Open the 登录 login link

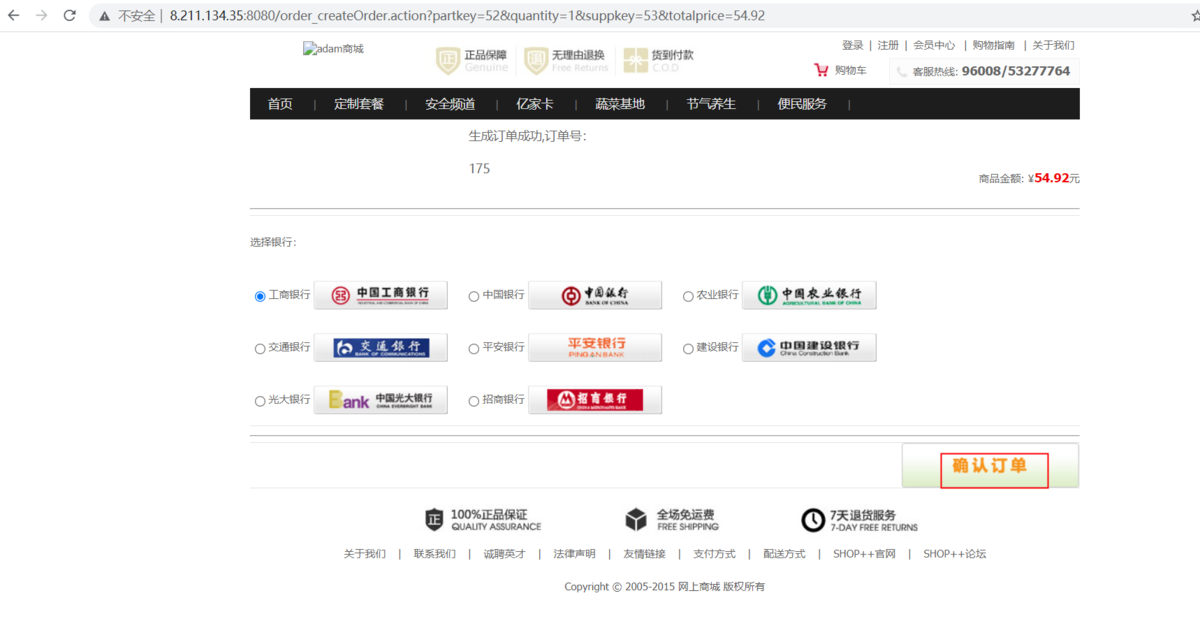click(x=852, y=45)
